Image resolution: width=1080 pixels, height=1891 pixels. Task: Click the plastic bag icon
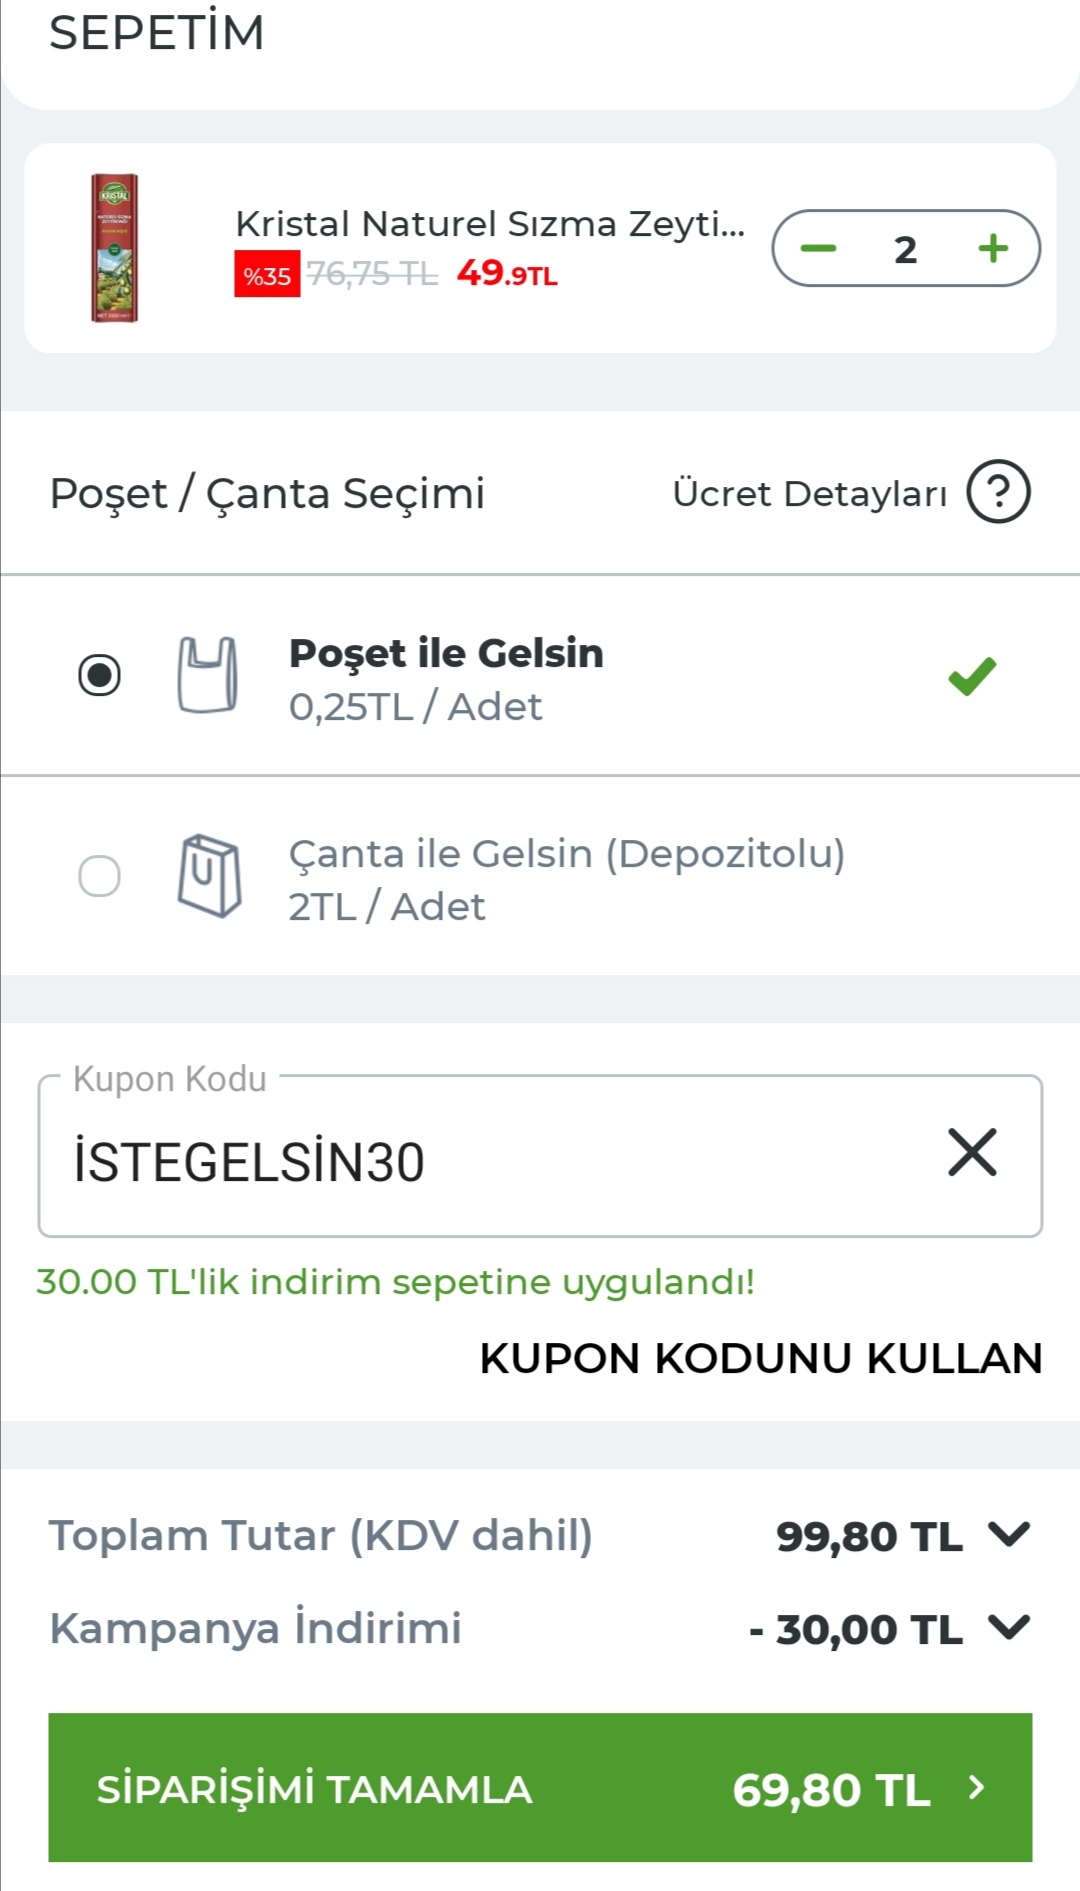point(208,675)
